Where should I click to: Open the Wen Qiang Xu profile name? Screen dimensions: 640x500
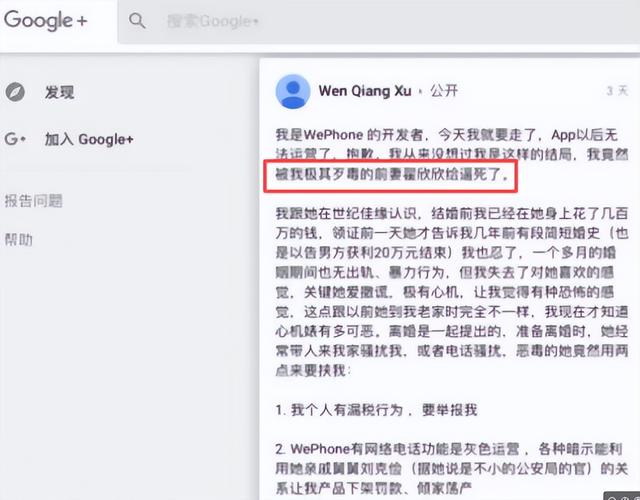tap(365, 91)
